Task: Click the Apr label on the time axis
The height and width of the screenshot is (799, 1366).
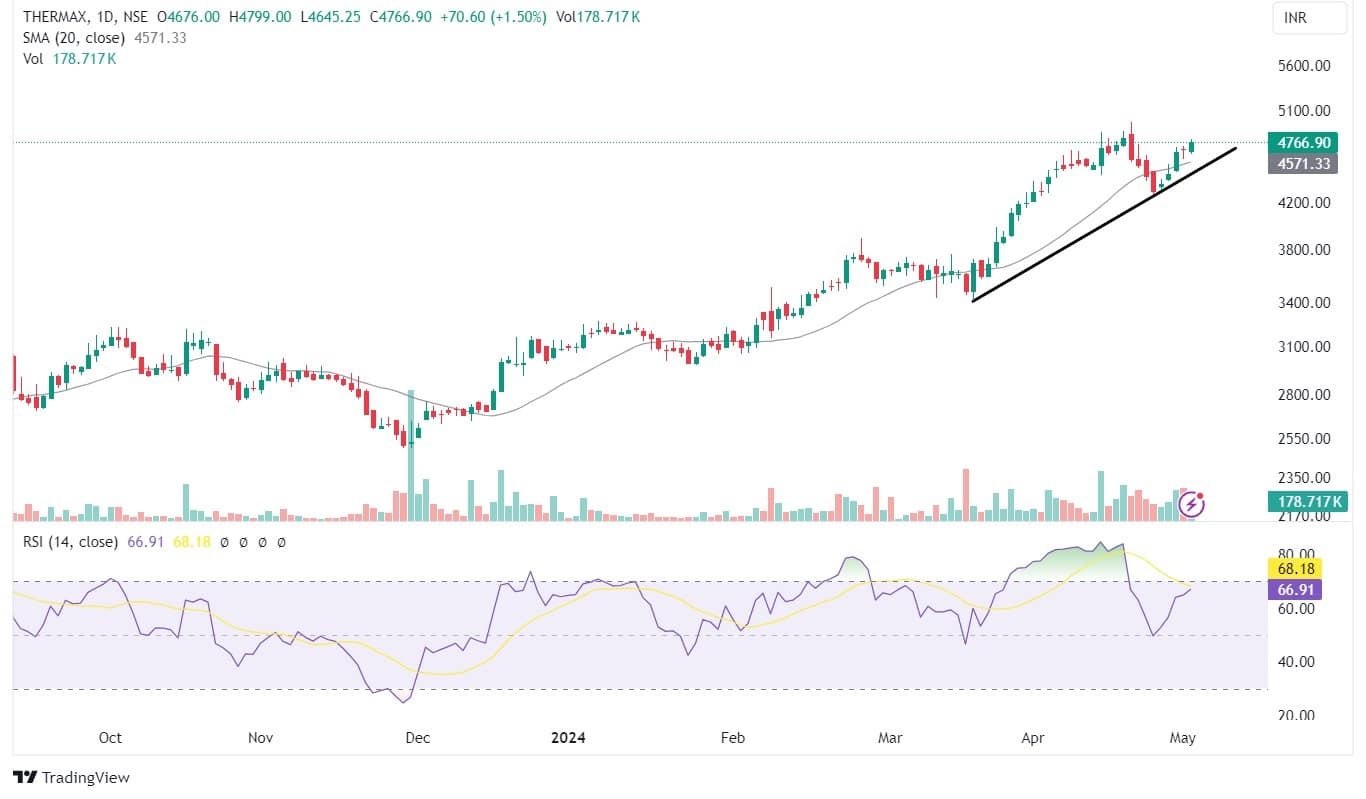Action: coord(1033,738)
